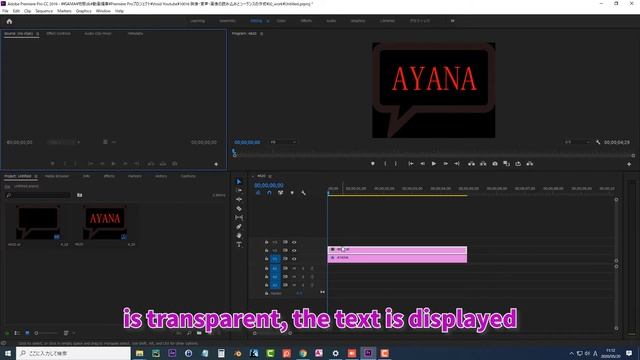Viewport: 640px width, 360px height.
Task: Switch to Effect Controls tab
Action: (58, 33)
